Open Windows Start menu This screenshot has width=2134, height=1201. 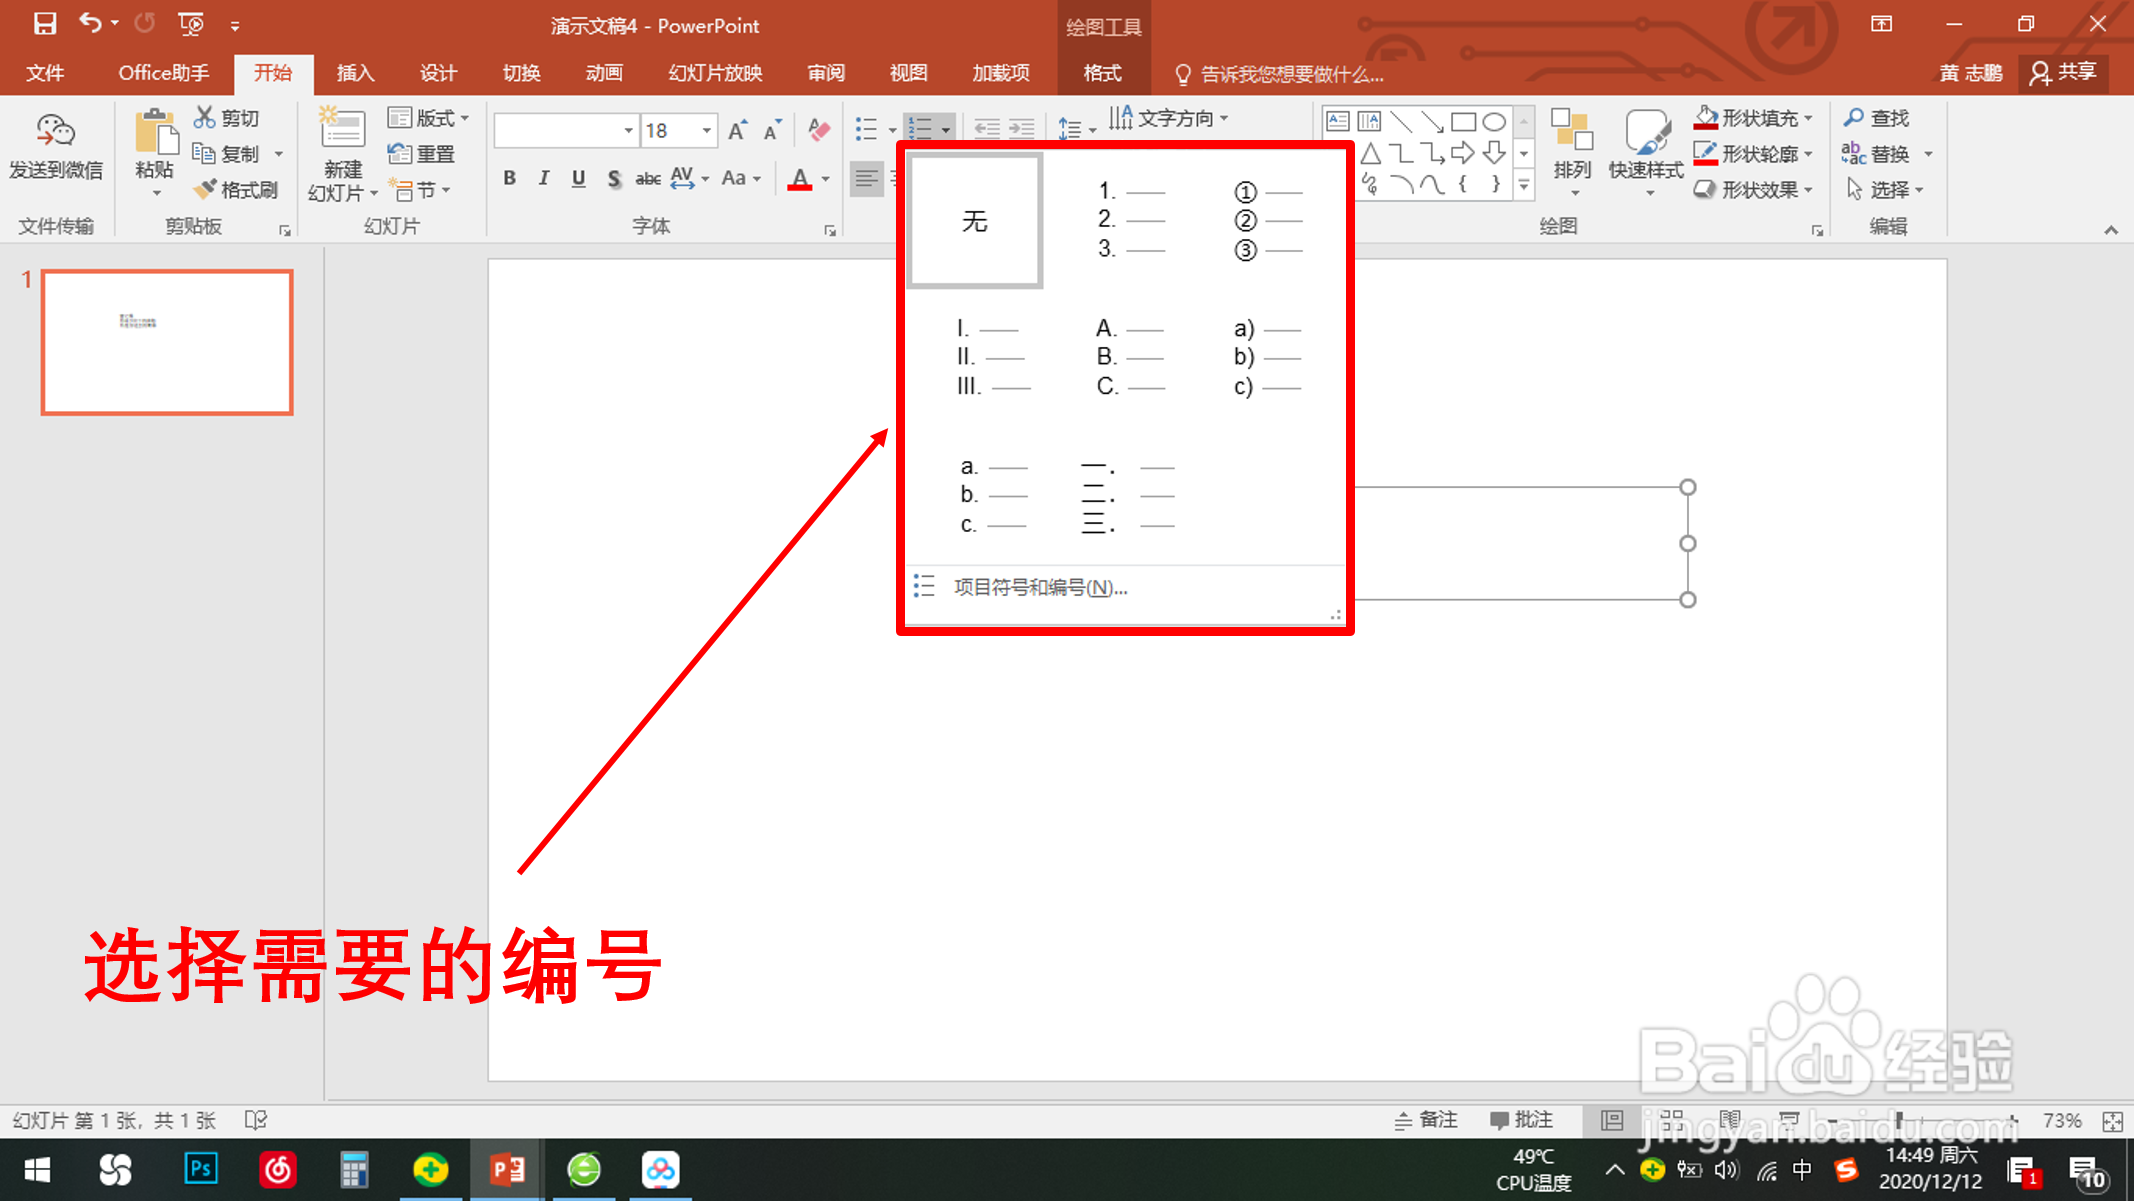[x=38, y=1169]
